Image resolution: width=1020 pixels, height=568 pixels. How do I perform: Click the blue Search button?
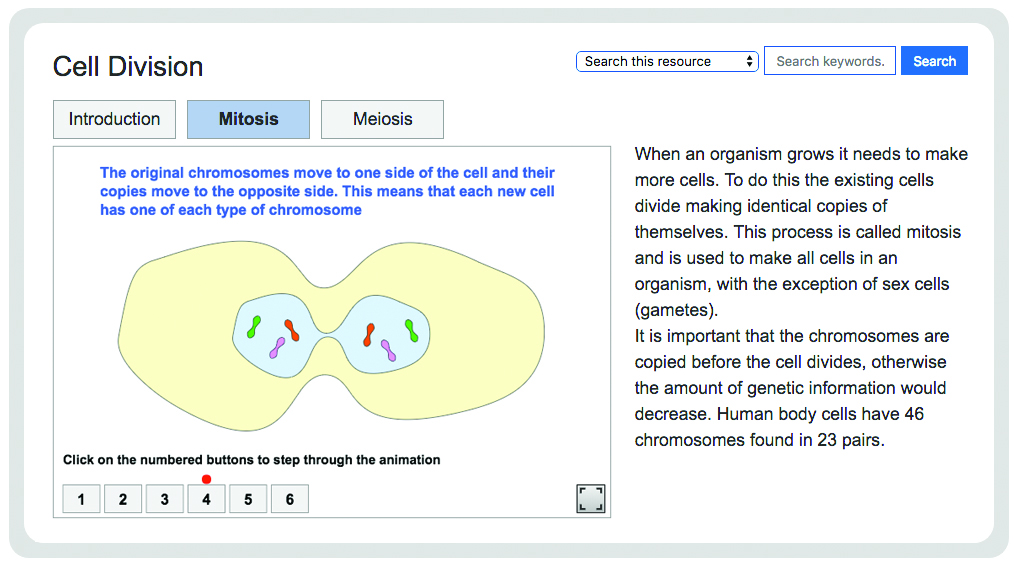[934, 61]
